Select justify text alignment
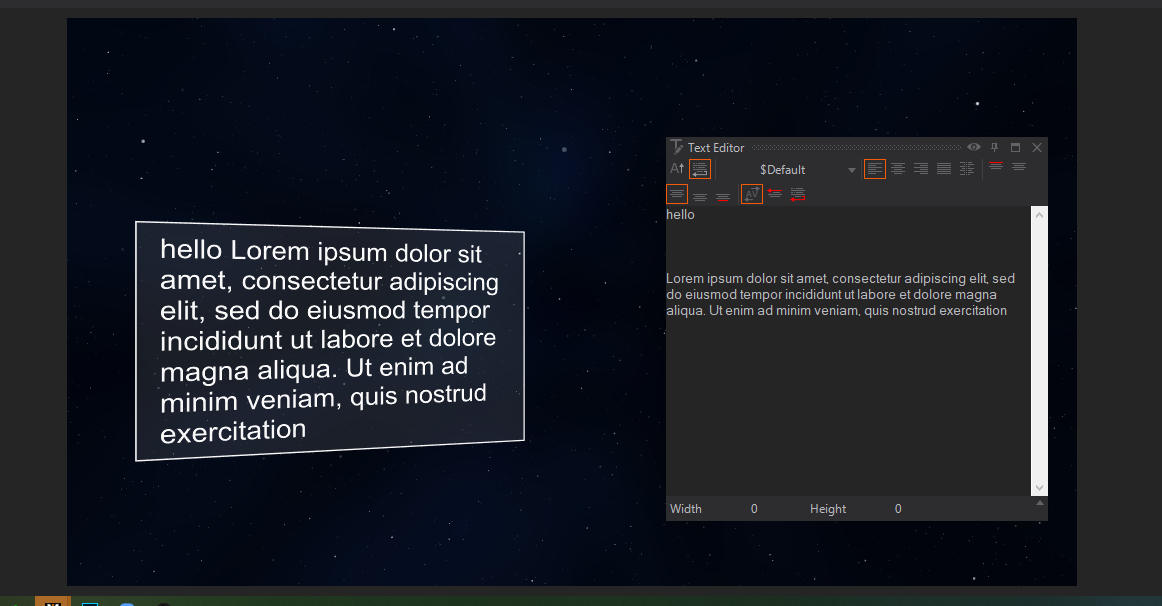Viewport: 1162px width, 606px height. (x=944, y=169)
